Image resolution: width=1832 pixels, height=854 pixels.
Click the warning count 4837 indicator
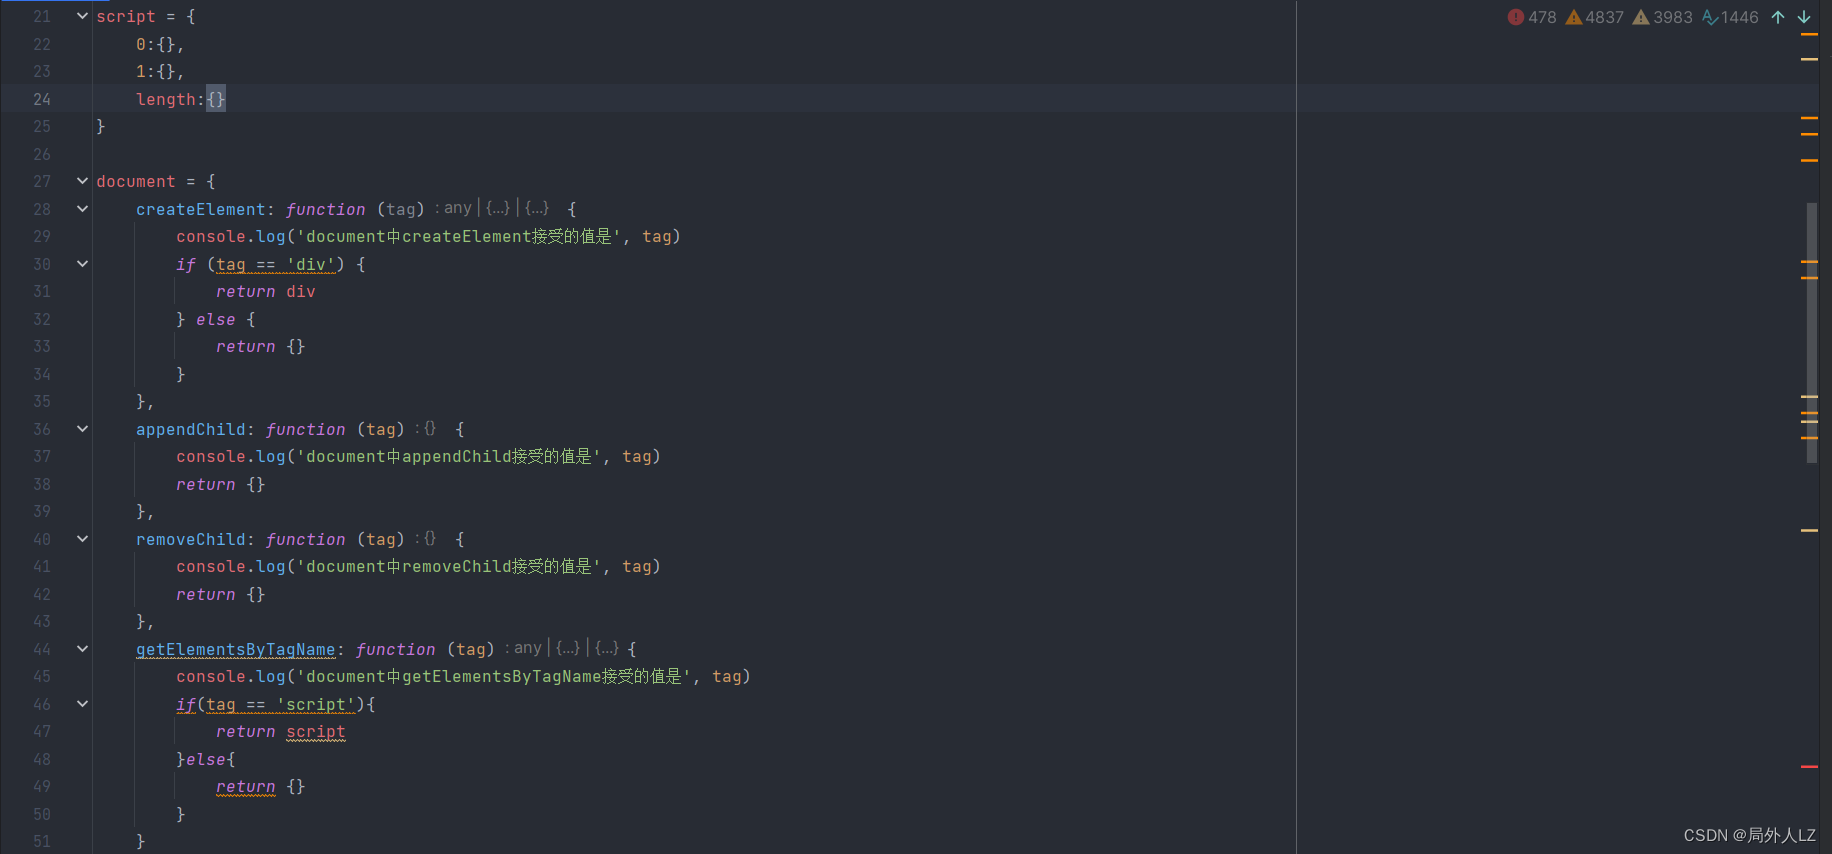pyautogui.click(x=1595, y=17)
